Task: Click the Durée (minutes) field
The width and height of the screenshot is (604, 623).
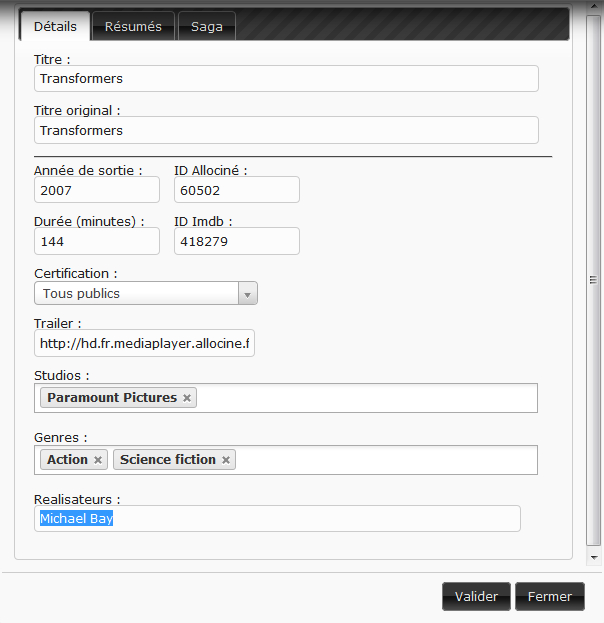Action: (96, 241)
